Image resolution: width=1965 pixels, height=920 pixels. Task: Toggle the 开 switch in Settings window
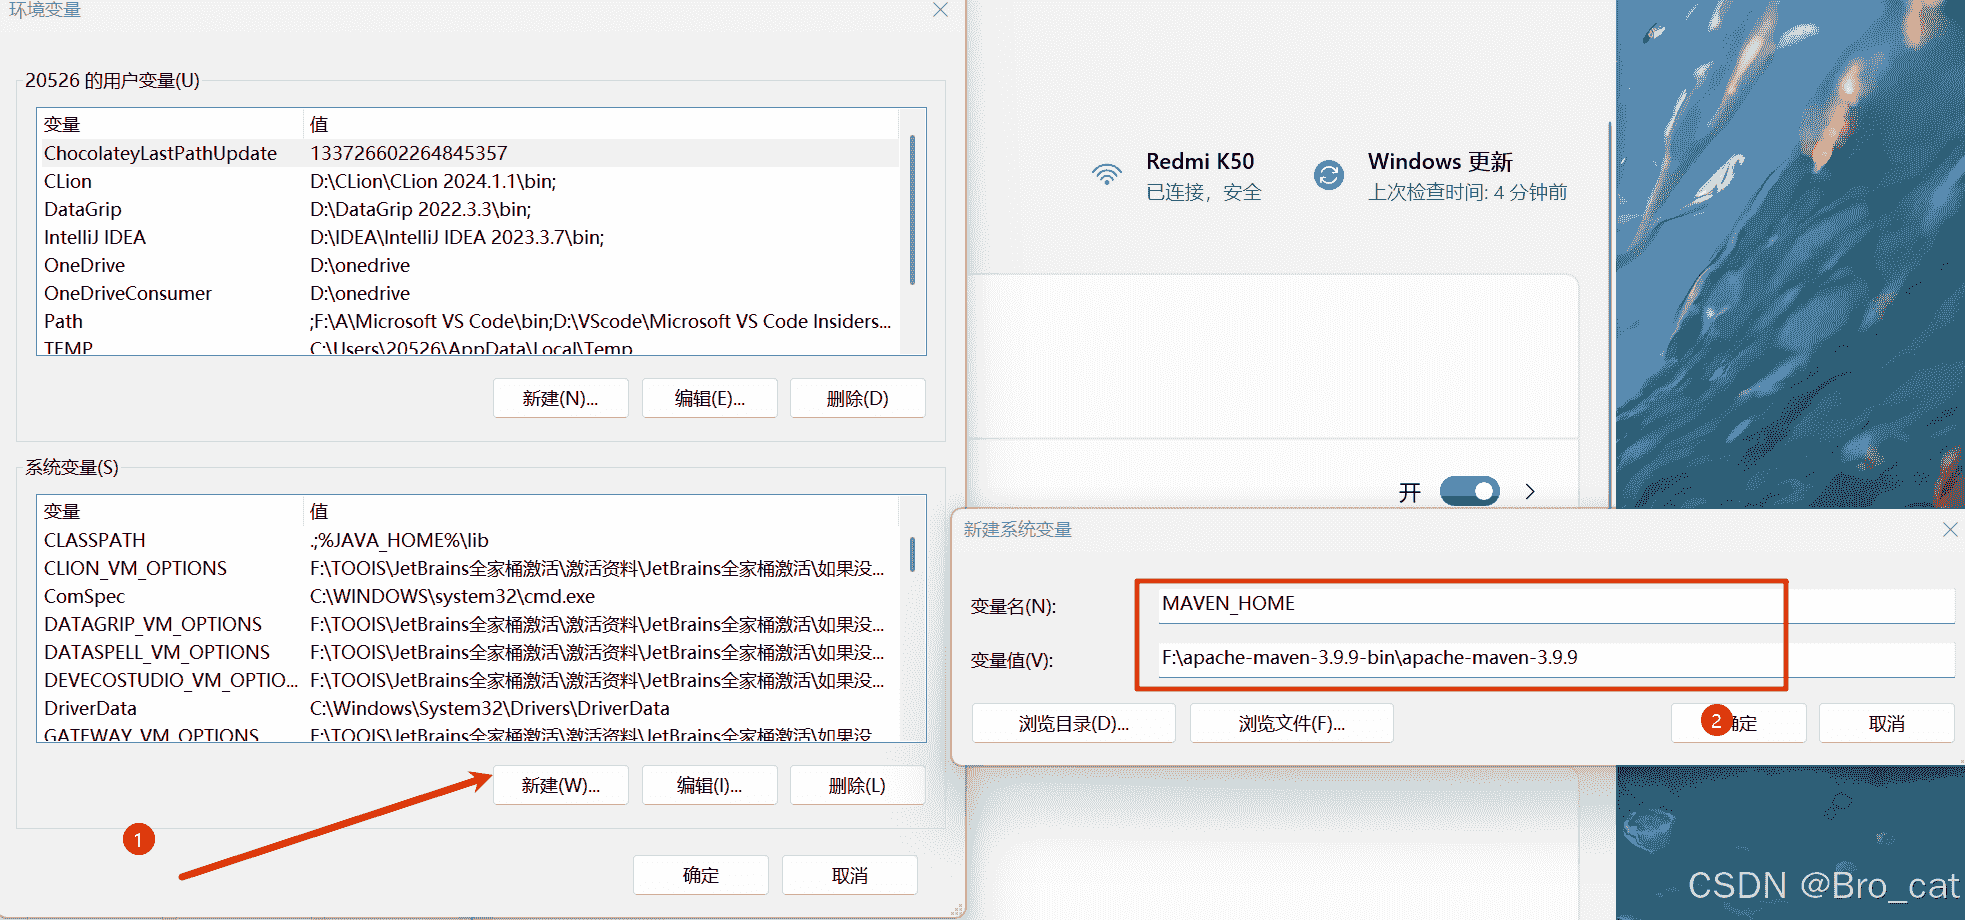[x=1469, y=491]
